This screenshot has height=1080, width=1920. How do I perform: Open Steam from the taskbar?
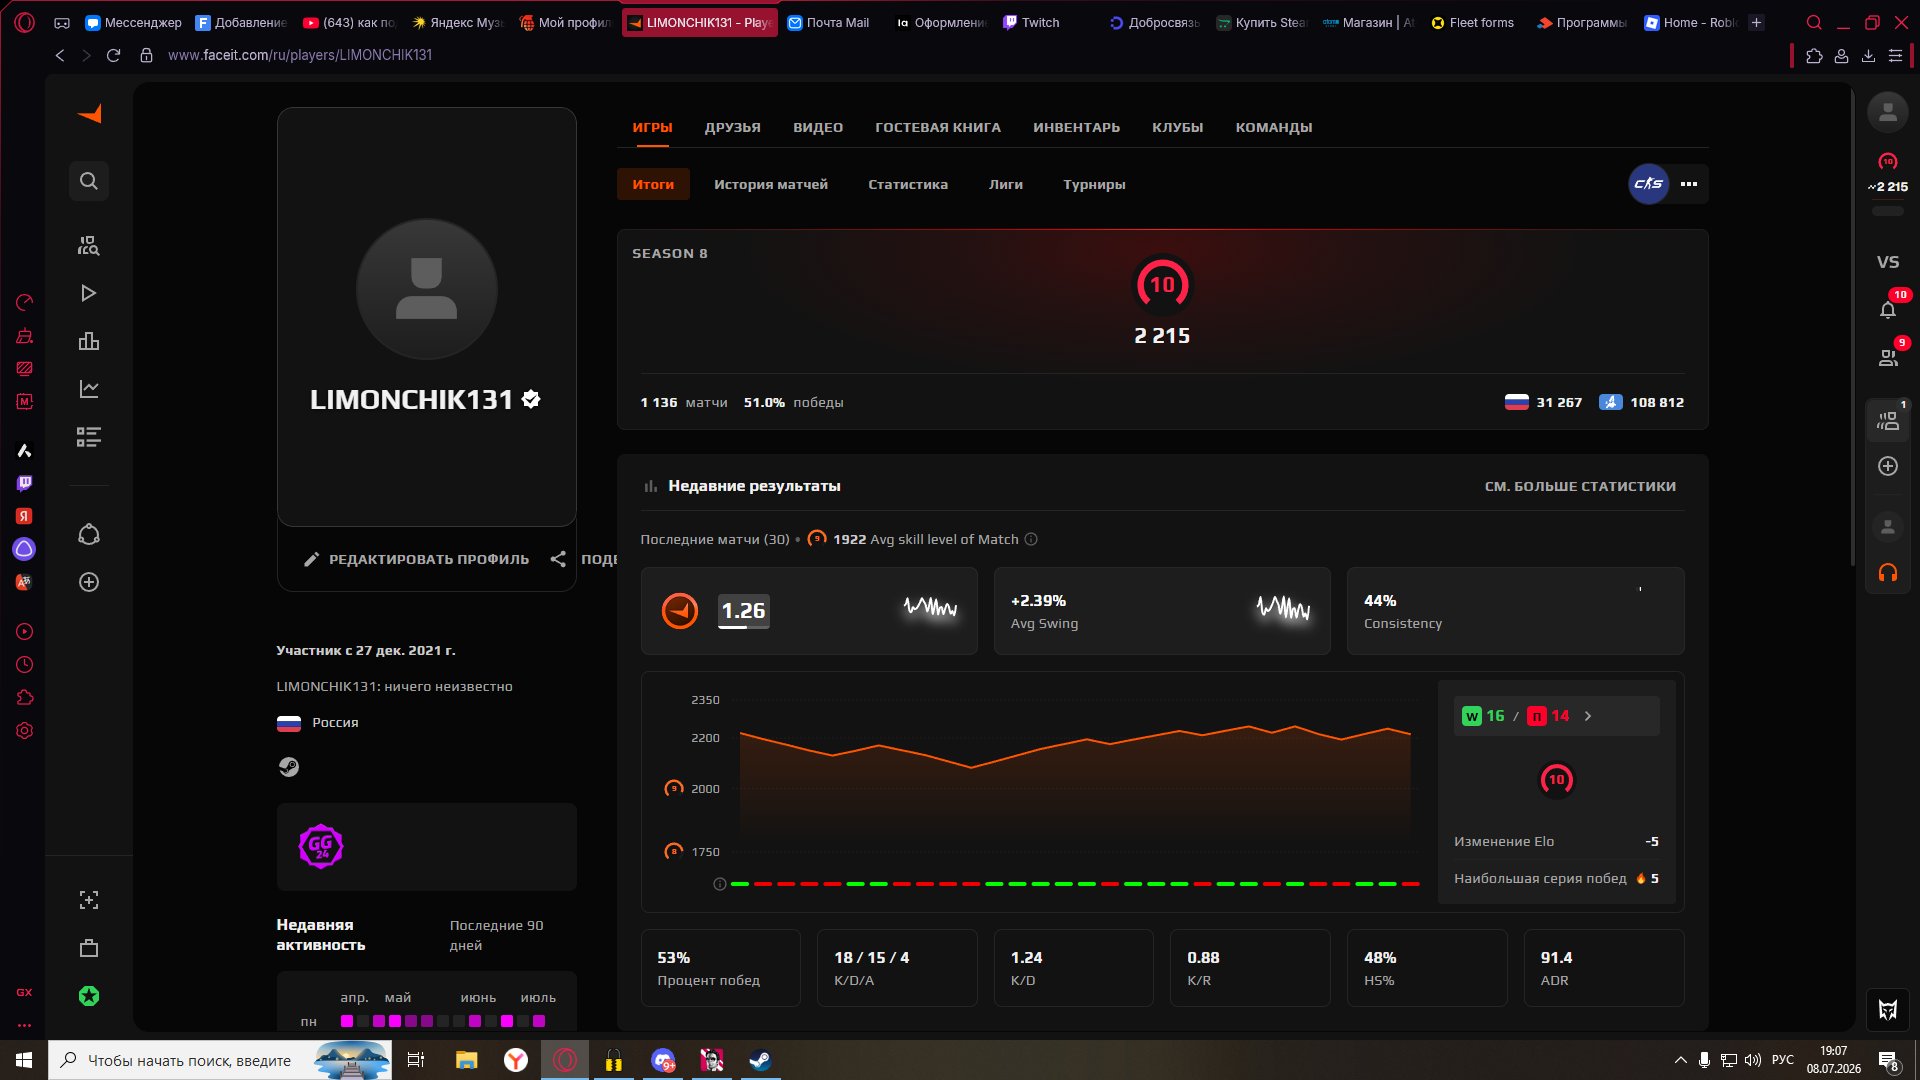[x=760, y=1060]
